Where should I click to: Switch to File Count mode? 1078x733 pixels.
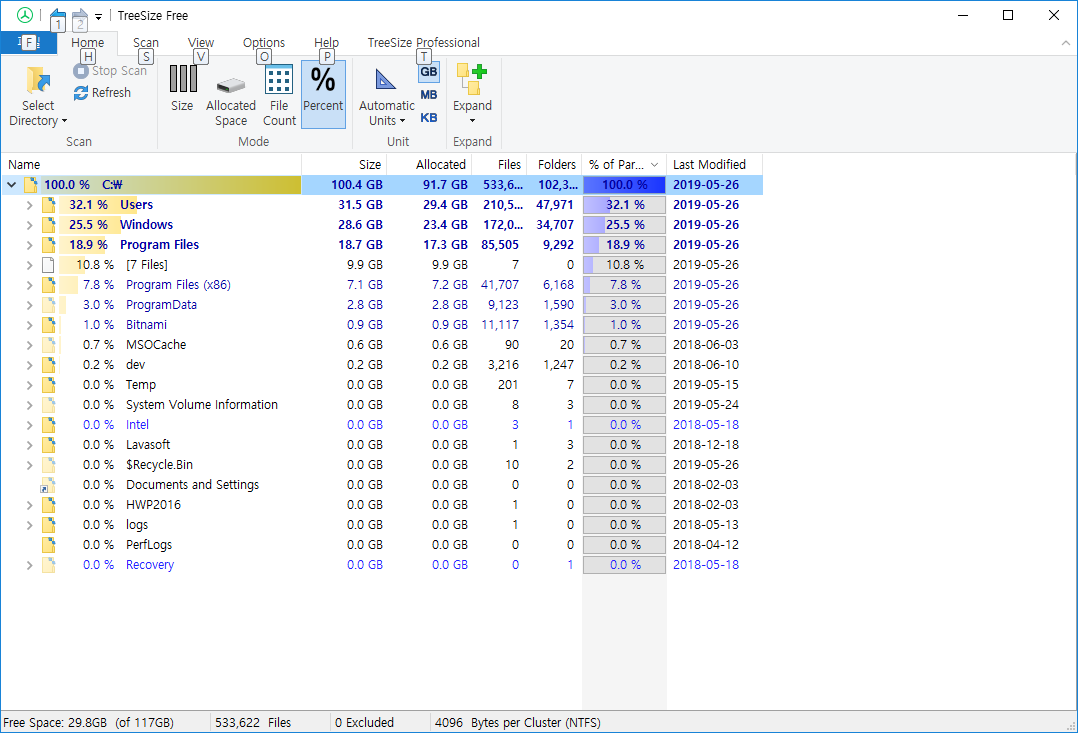click(x=279, y=95)
